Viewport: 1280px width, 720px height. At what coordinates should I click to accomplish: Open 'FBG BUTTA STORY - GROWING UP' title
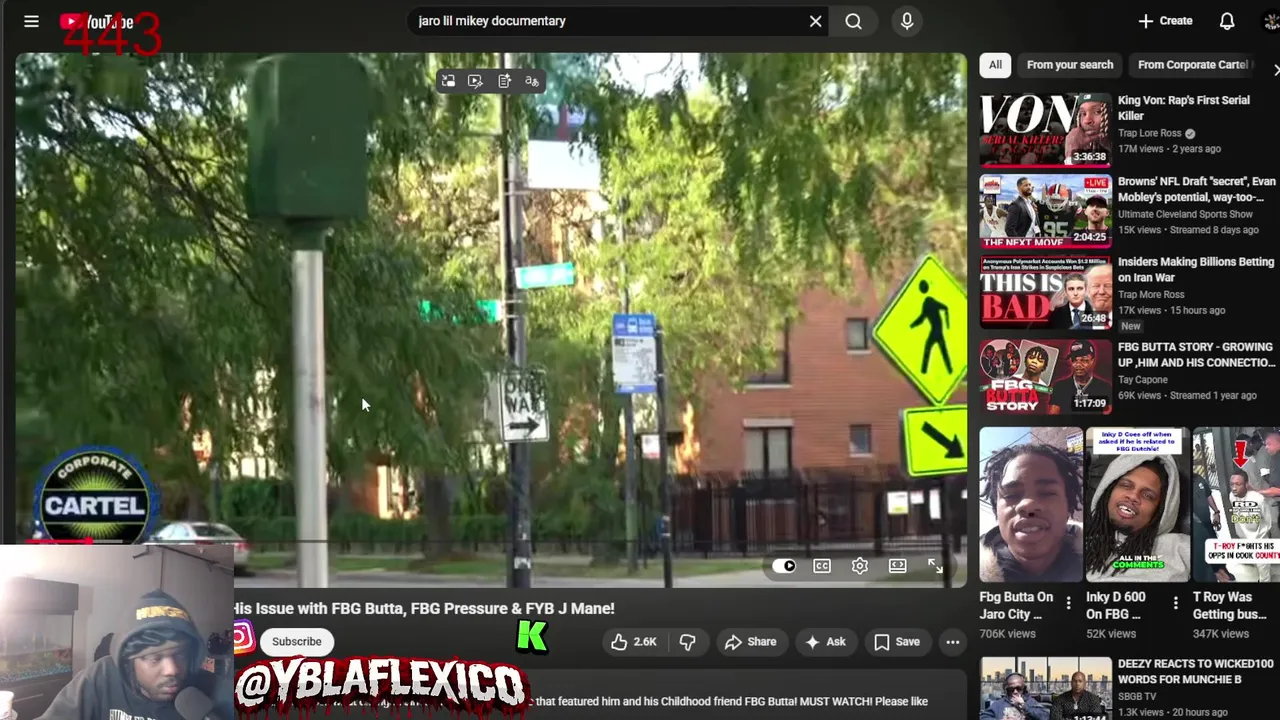[1196, 355]
